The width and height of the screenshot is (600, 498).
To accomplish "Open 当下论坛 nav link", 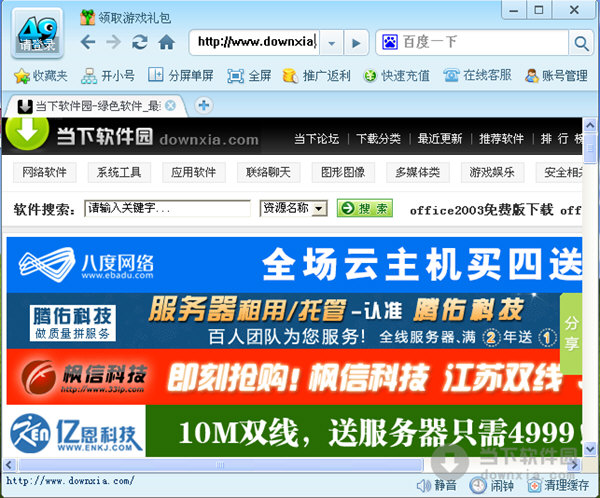I will click(316, 139).
